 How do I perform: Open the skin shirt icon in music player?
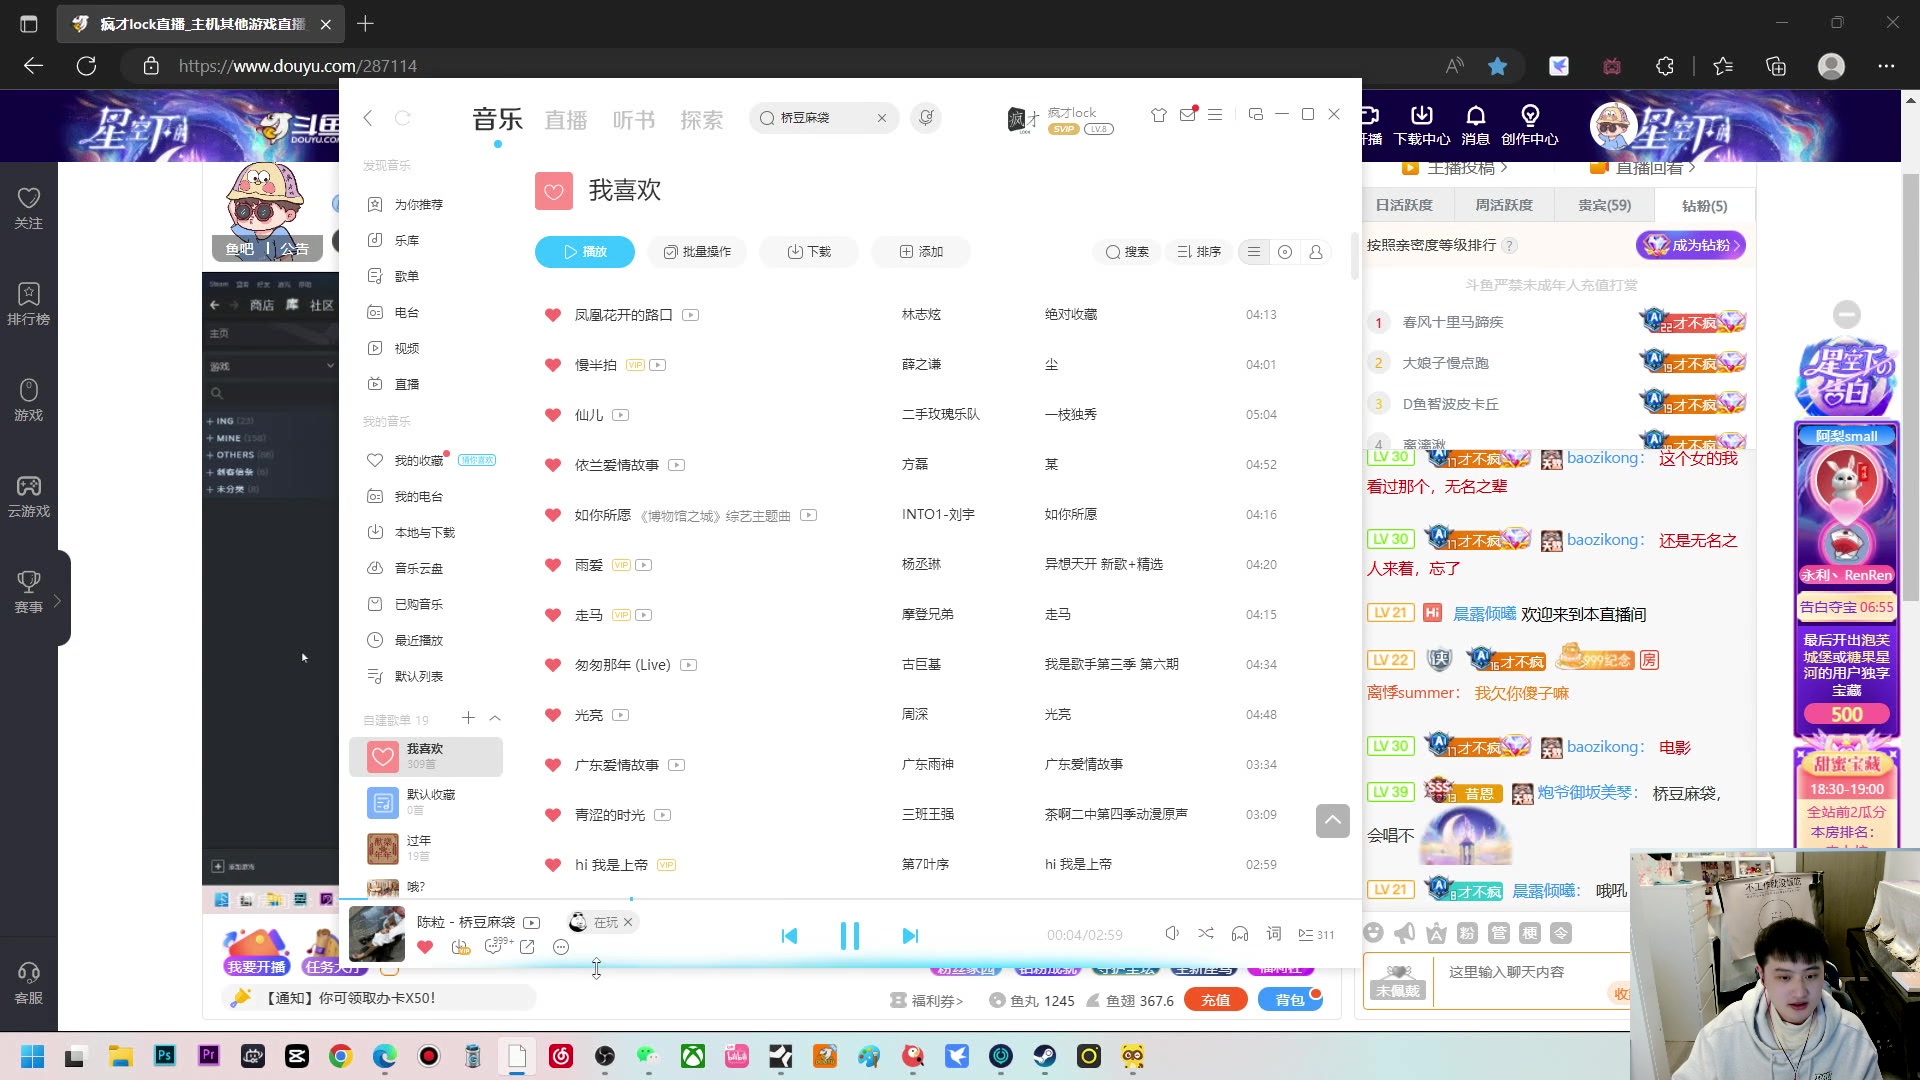[1158, 115]
